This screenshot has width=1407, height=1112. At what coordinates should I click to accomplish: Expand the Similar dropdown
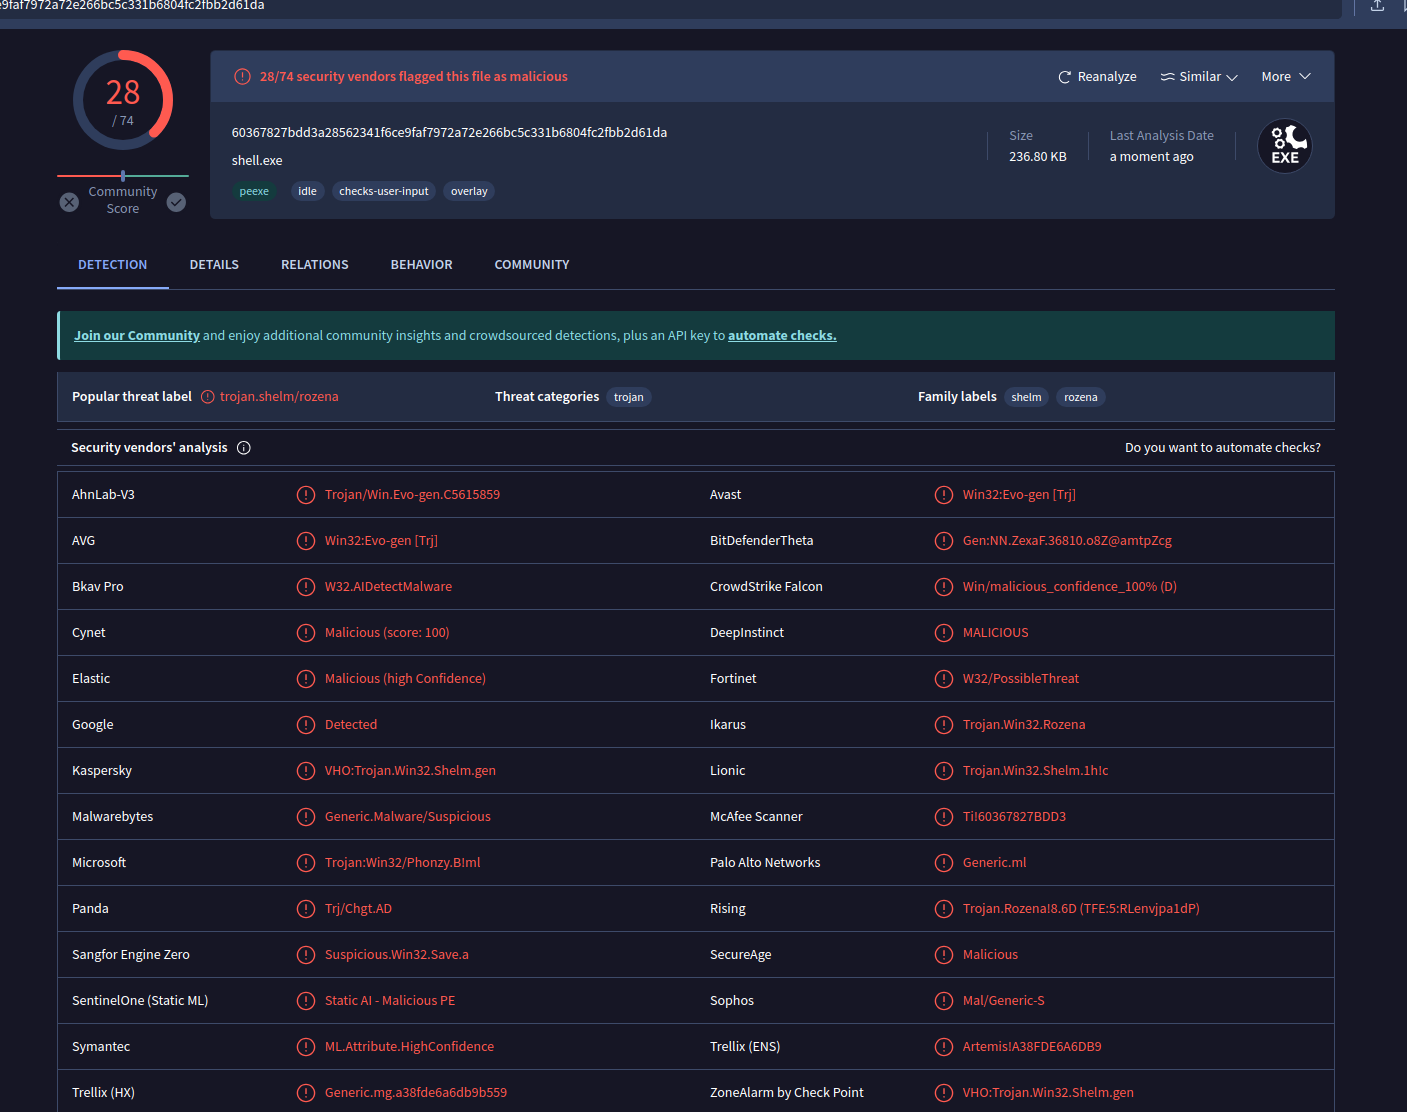coord(1199,77)
